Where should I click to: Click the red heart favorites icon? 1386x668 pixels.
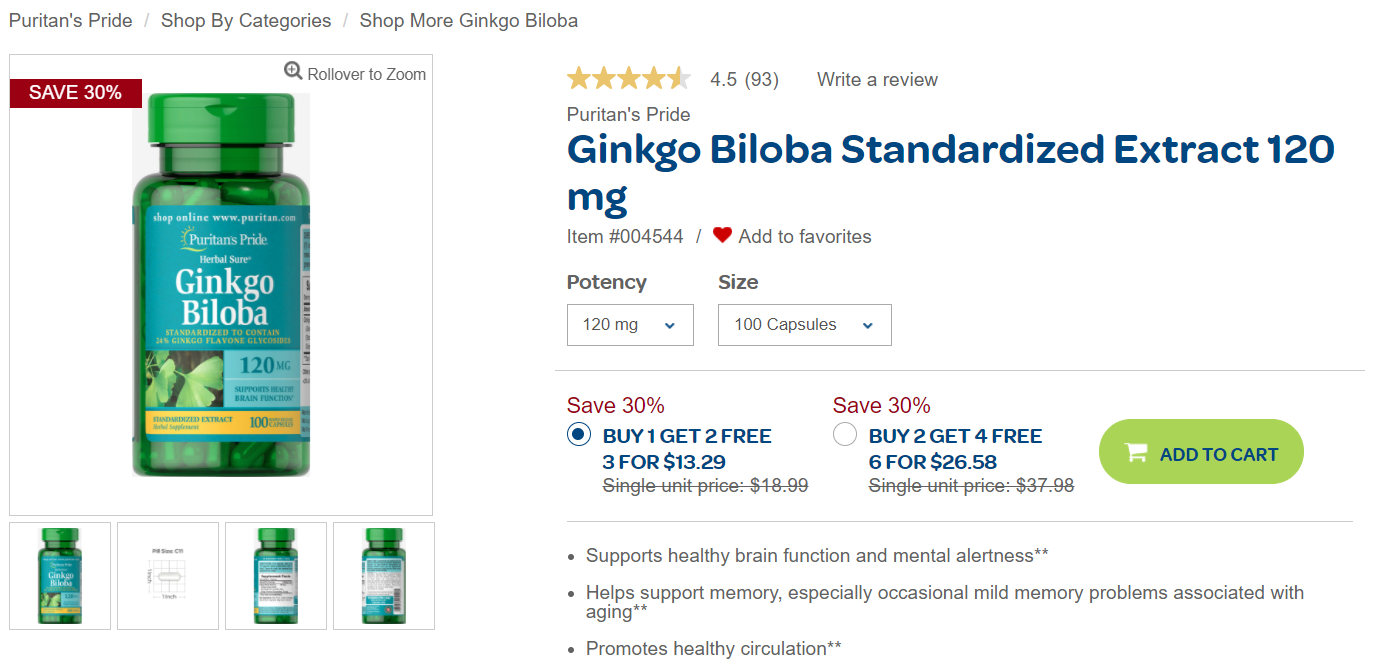[x=722, y=236]
